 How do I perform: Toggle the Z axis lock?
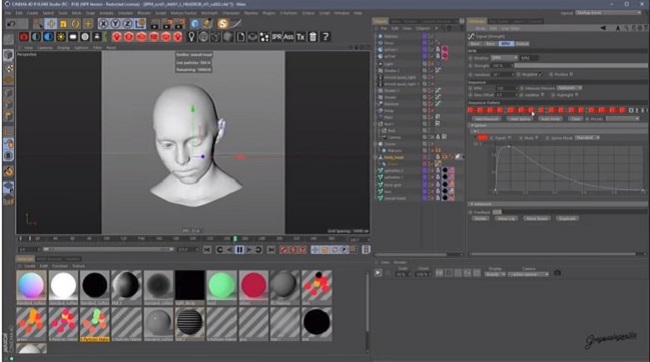click(x=128, y=24)
